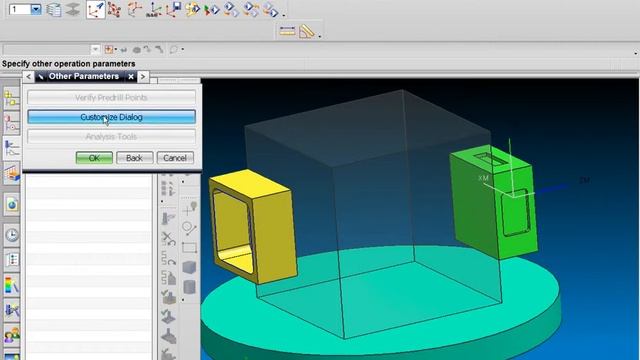
Task: Select the highlighted WCS dynamics icon
Action: pos(96,9)
